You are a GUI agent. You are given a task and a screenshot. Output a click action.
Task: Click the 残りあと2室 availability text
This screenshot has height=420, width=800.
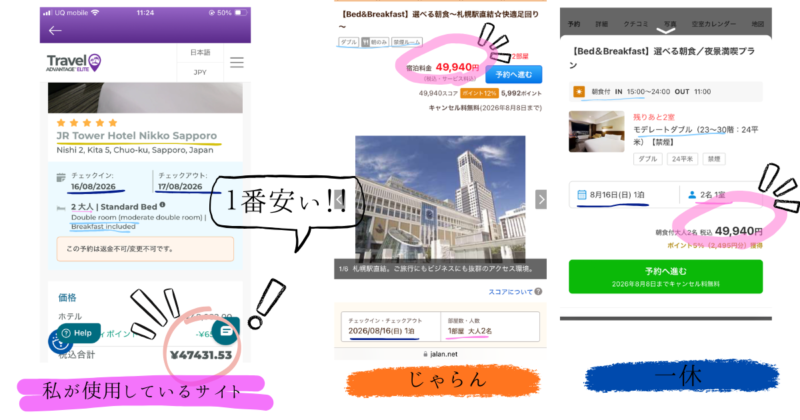click(654, 117)
